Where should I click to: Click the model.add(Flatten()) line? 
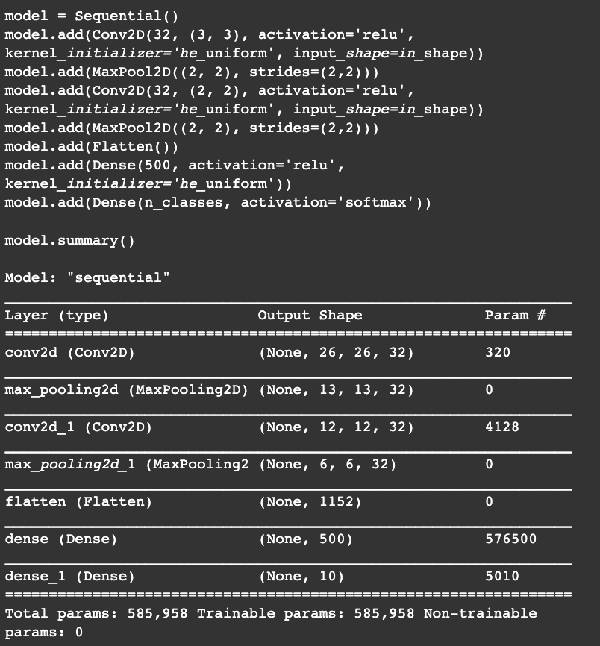pyautogui.click(x=91, y=147)
